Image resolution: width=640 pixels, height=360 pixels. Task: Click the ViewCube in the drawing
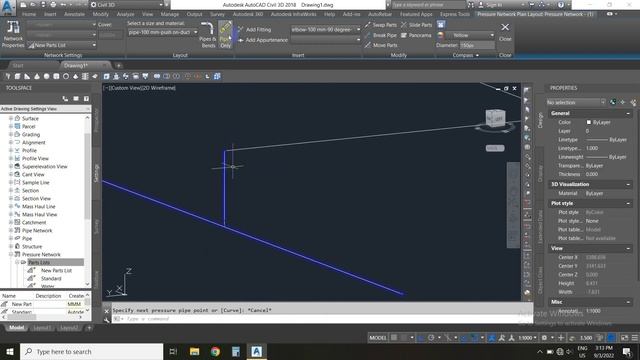click(x=496, y=118)
